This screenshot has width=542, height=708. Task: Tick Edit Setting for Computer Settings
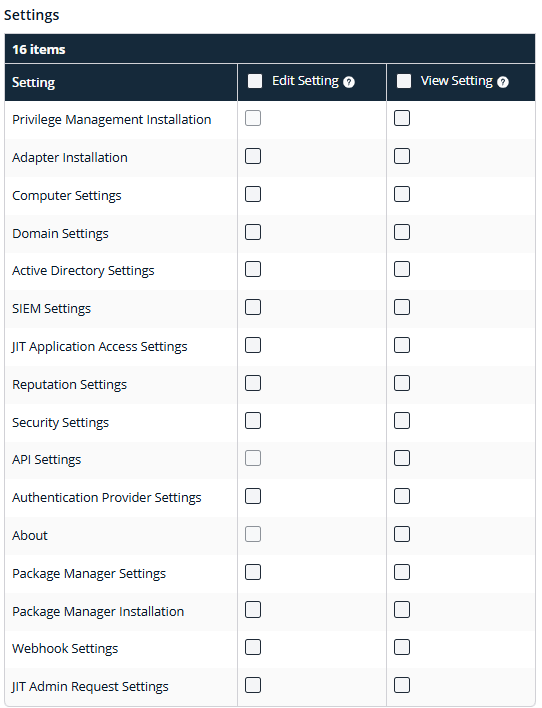pos(252,194)
